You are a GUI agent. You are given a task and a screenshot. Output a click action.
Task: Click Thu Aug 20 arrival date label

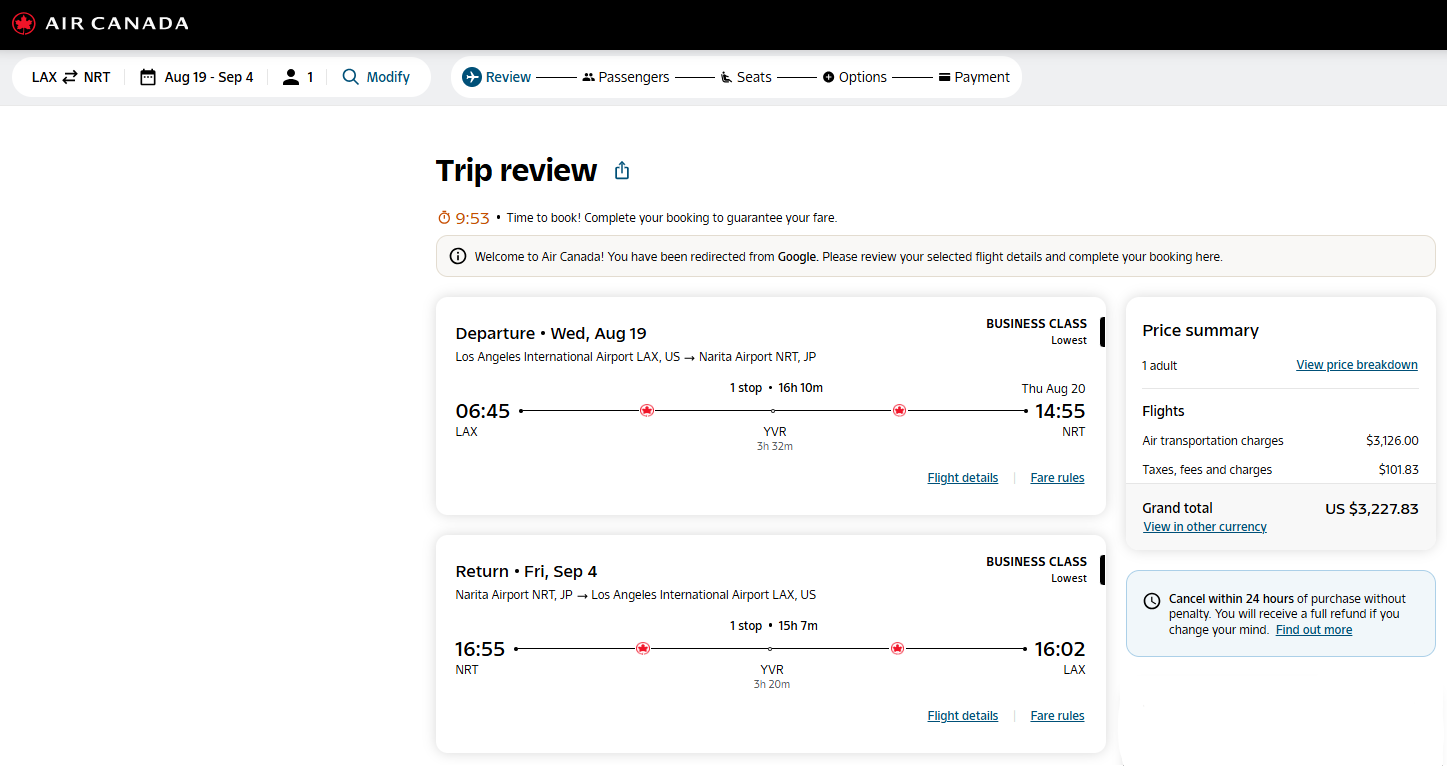(x=1053, y=389)
